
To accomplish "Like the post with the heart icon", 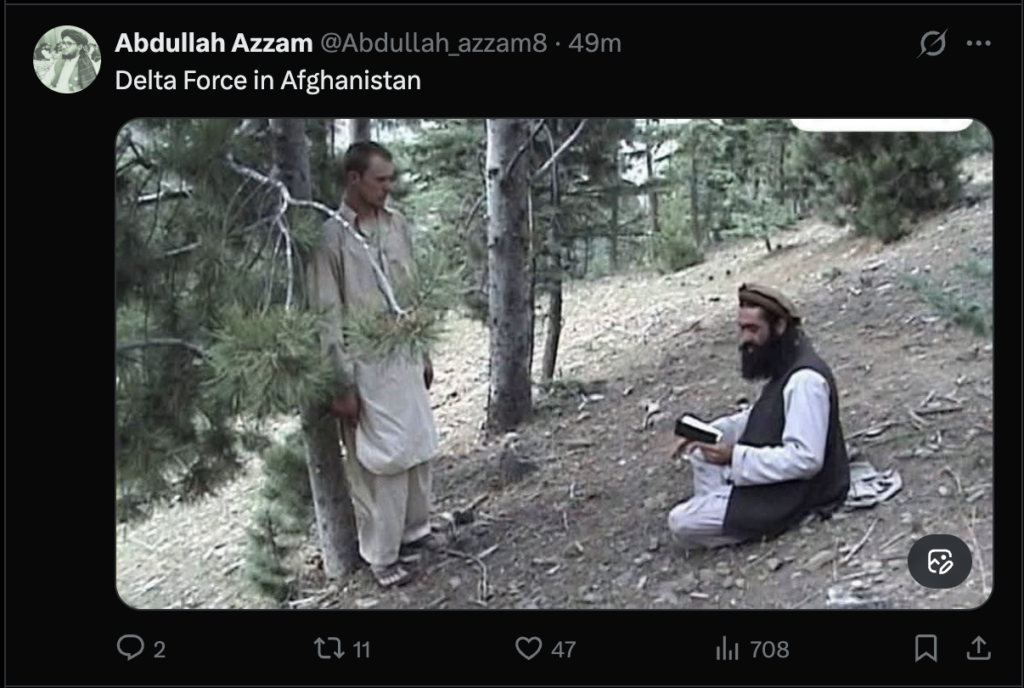I will [x=528, y=648].
